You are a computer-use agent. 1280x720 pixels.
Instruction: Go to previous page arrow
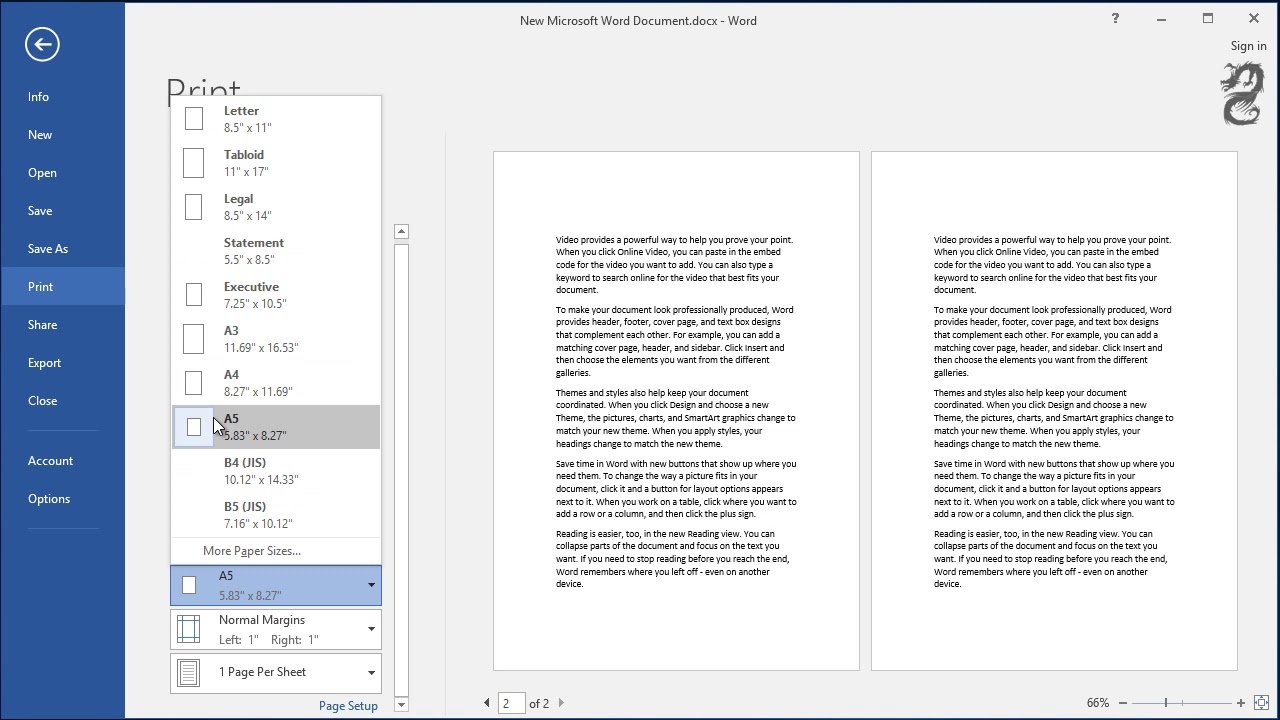pyautogui.click(x=487, y=703)
